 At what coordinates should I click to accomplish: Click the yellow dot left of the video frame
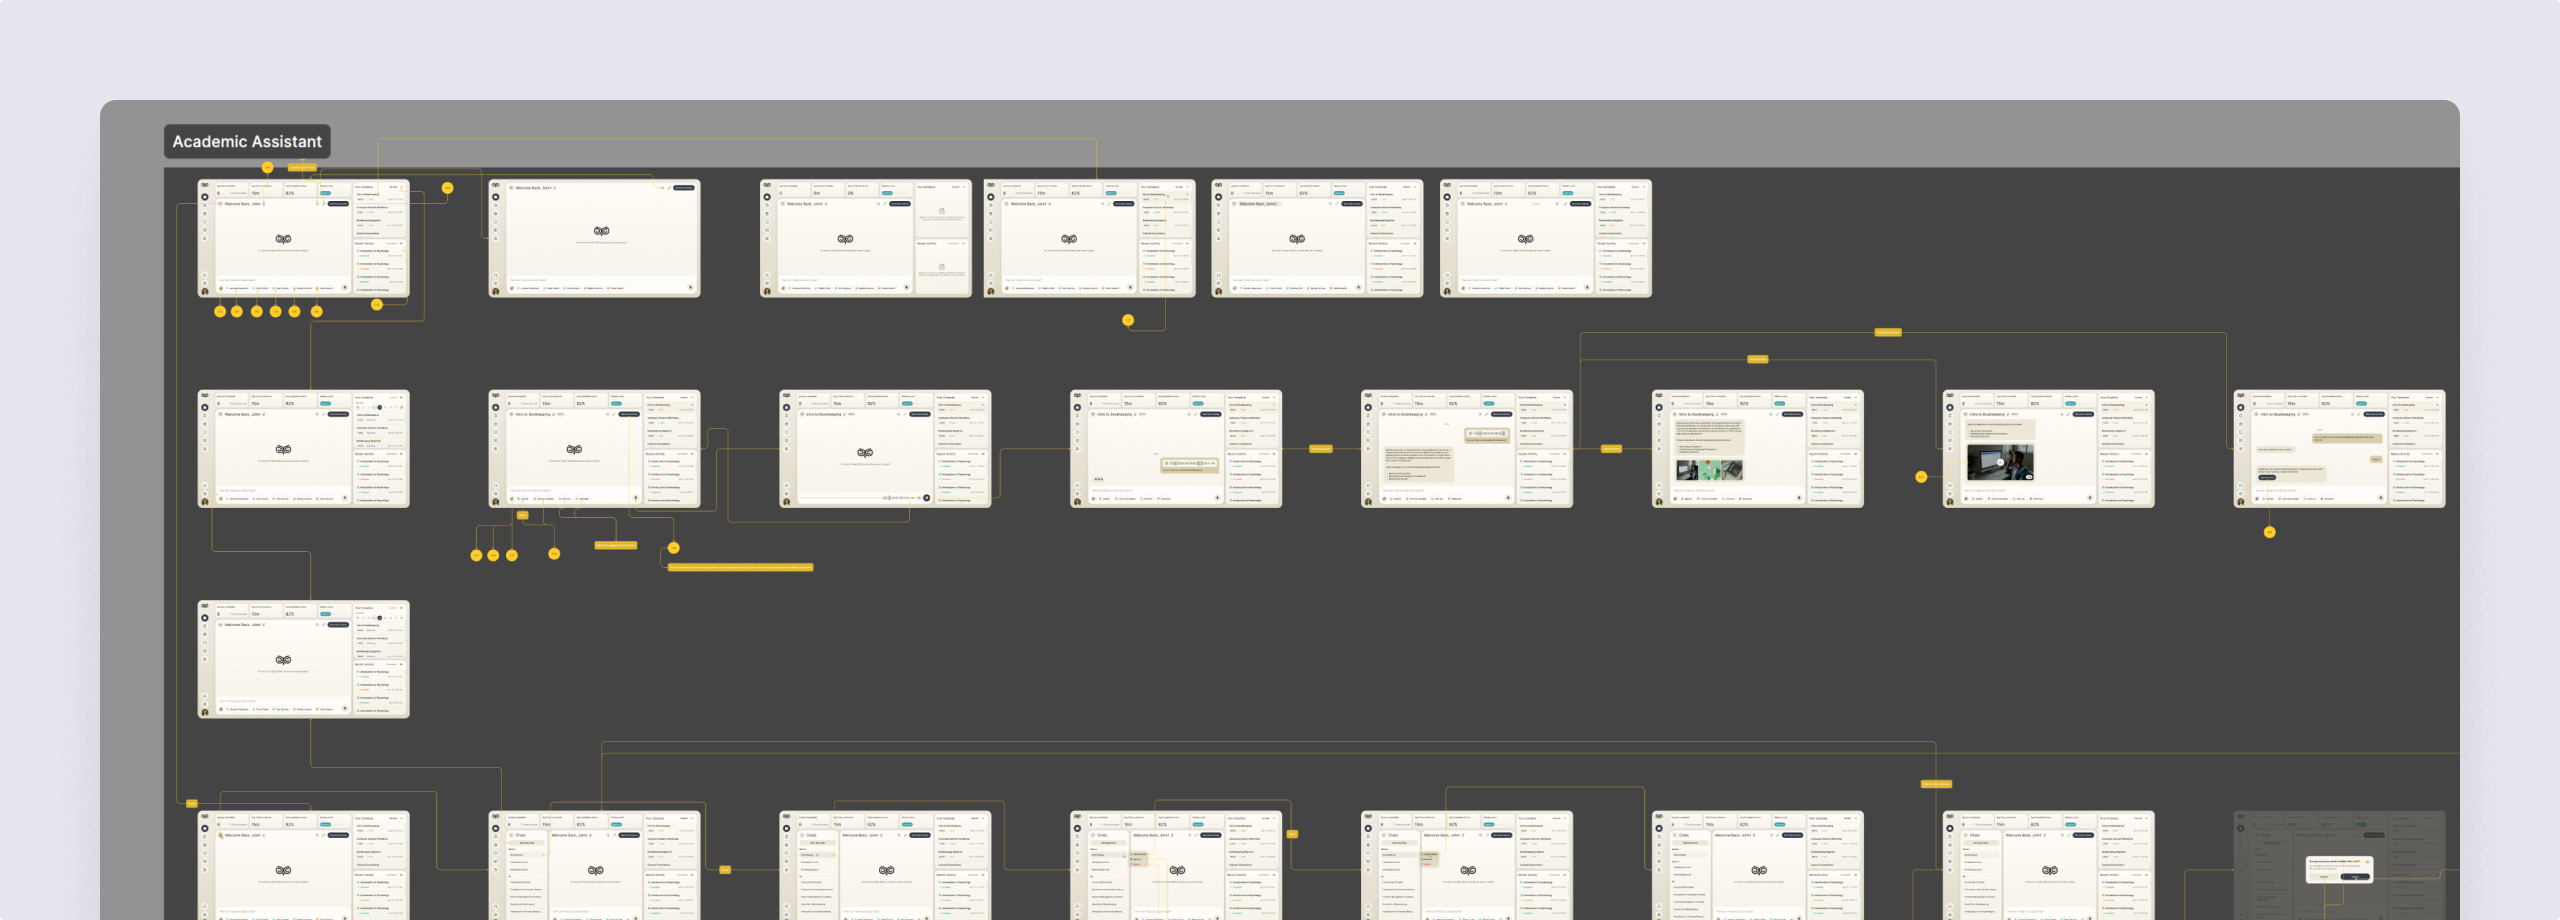pos(1921,477)
